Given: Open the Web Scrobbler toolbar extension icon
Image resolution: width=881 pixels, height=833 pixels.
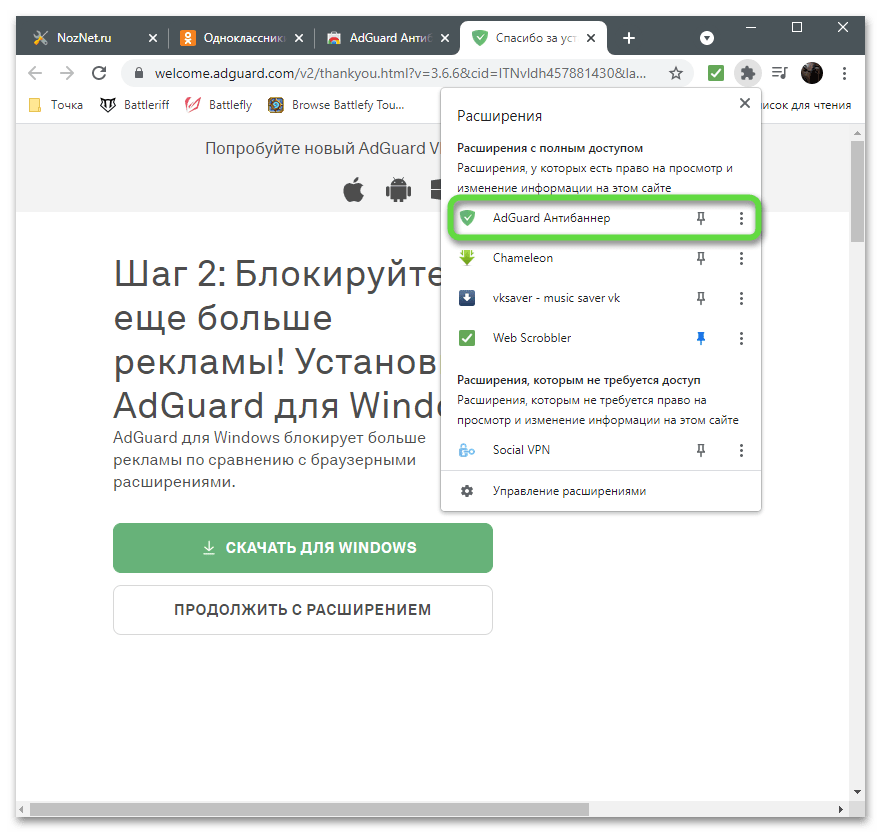Looking at the screenshot, I should coord(715,73).
